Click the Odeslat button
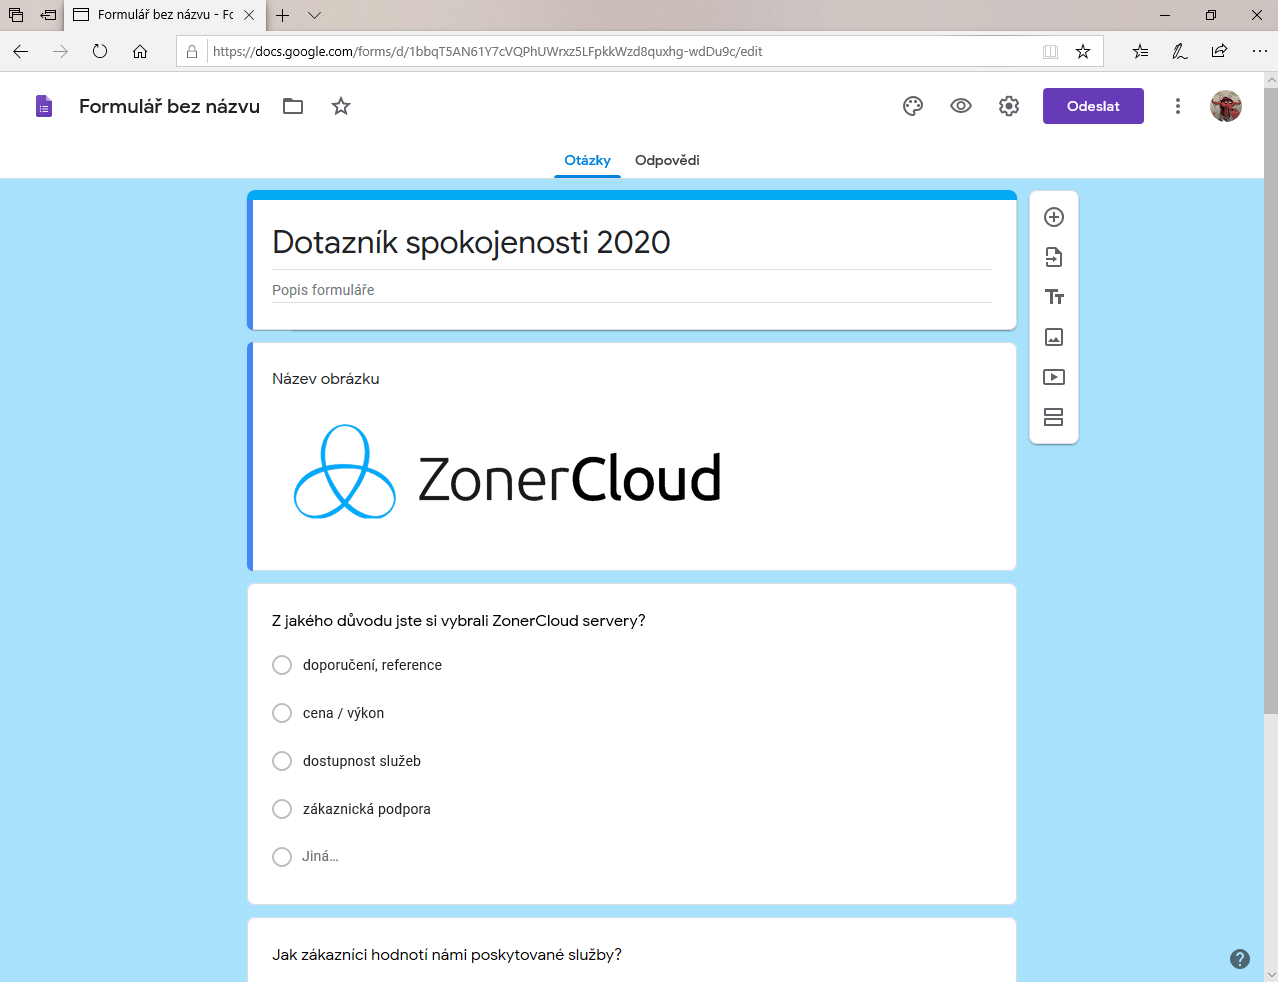Screen dimensions: 1278x982 point(1093,106)
